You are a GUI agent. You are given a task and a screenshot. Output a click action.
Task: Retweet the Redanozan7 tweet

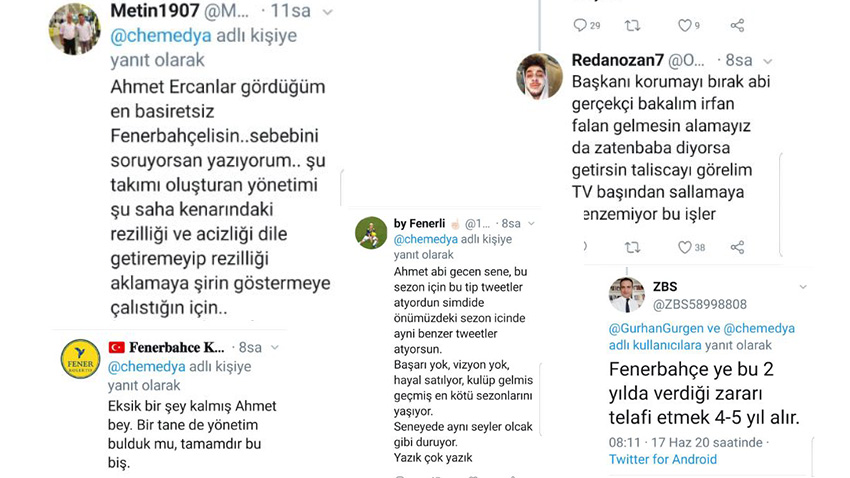(x=632, y=247)
